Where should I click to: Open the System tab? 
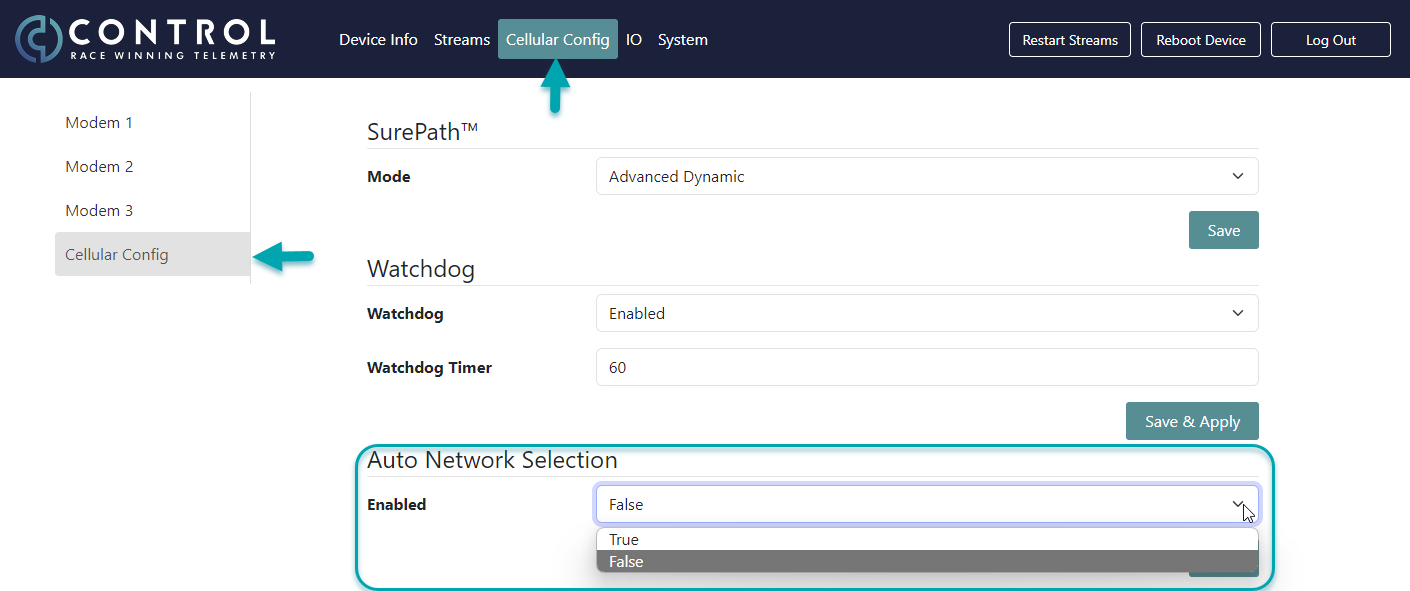pos(682,40)
